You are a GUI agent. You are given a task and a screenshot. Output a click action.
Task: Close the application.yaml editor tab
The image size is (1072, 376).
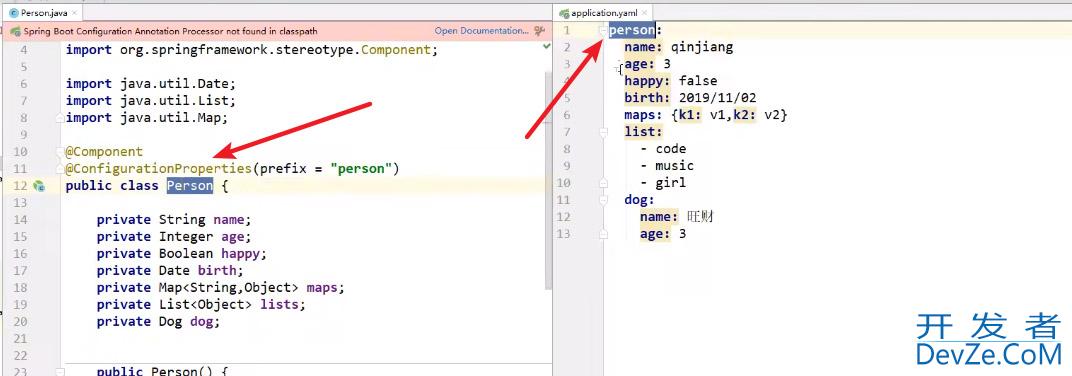[644, 13]
